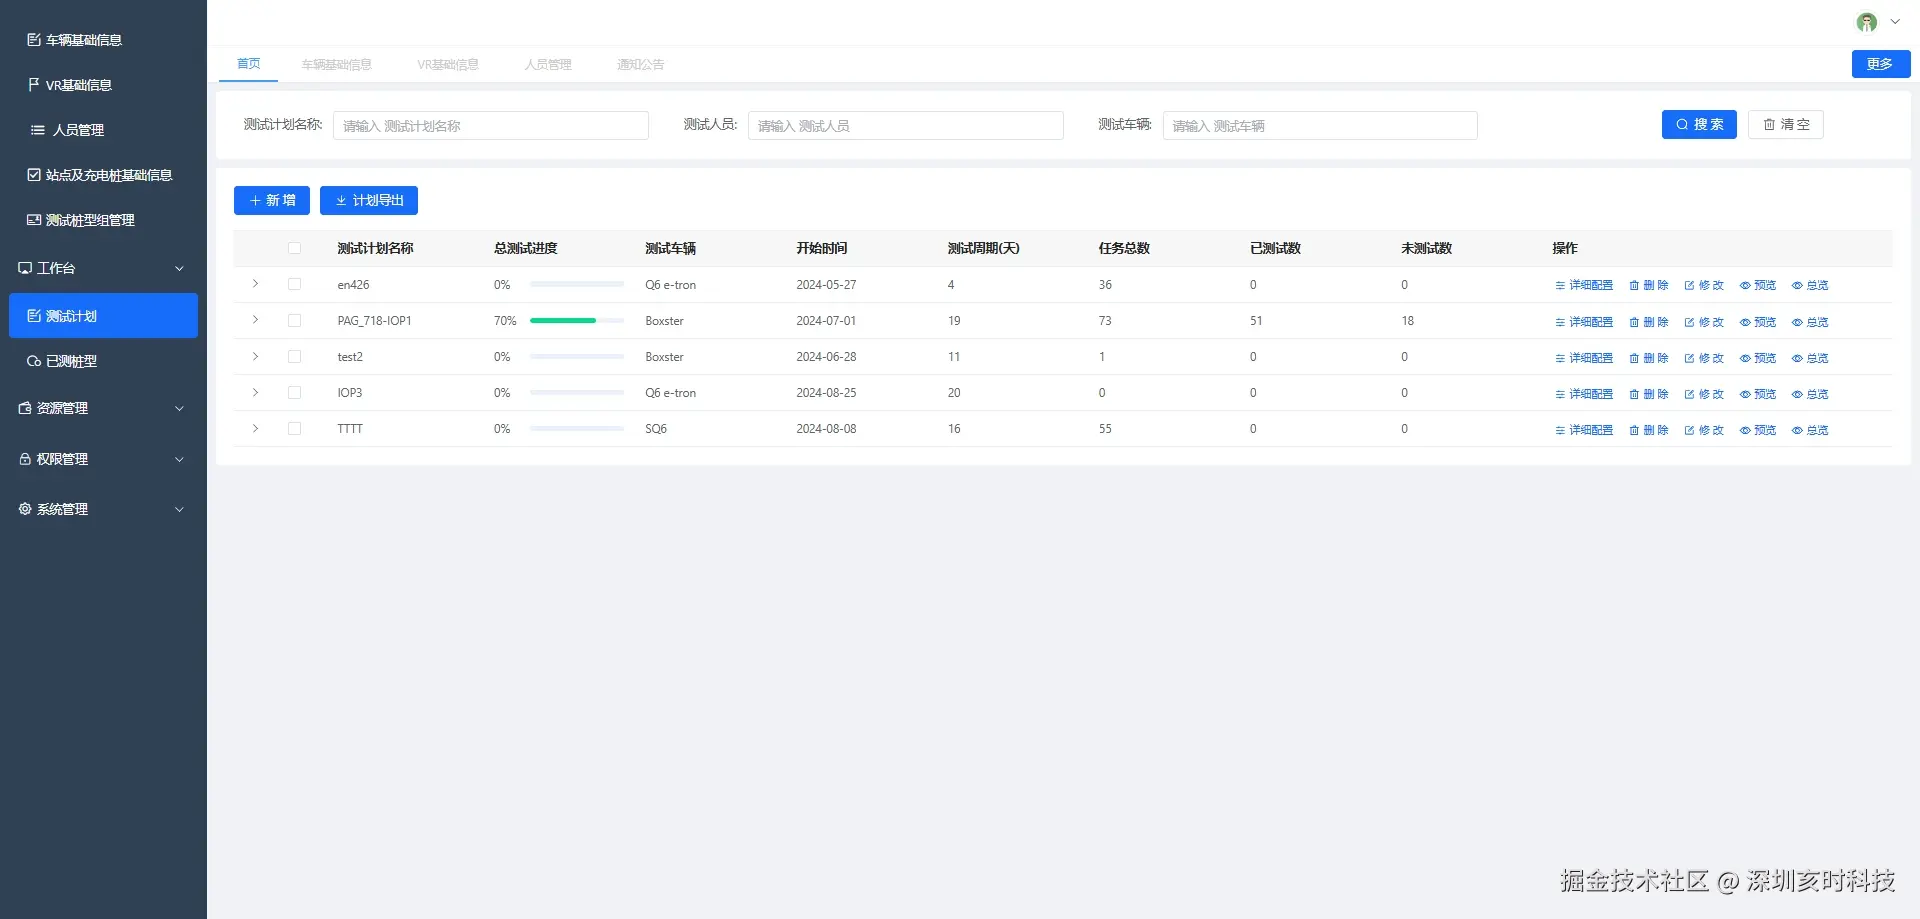Delete the PAG_718-IOP1 plan
This screenshot has width=1920, height=919.
pos(1649,322)
